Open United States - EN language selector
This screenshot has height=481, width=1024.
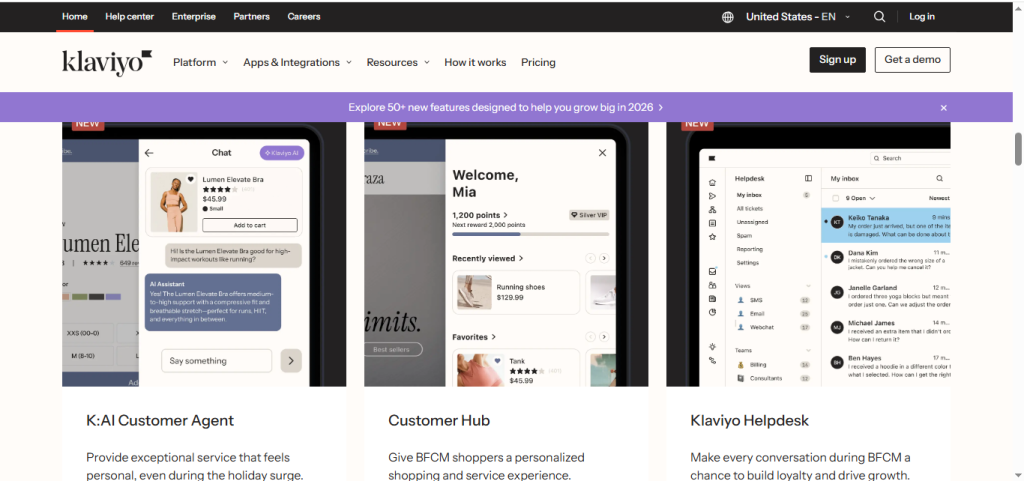[797, 17]
